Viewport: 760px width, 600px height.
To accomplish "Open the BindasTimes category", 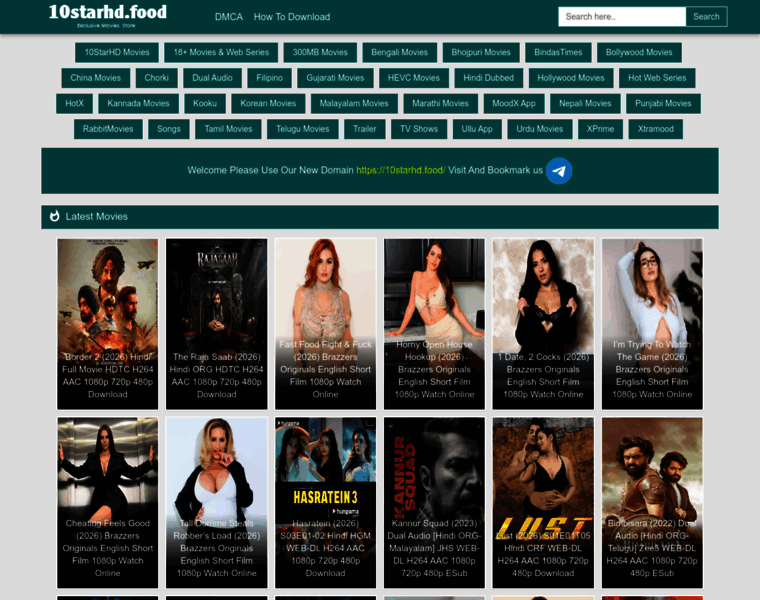I will [x=558, y=52].
